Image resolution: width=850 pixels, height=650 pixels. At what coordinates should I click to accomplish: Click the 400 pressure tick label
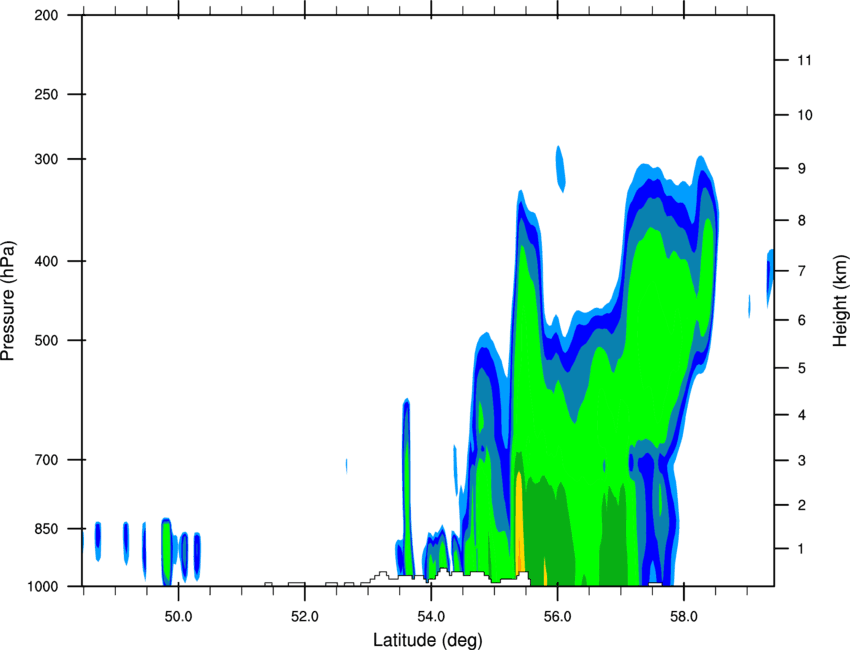(x=46, y=261)
